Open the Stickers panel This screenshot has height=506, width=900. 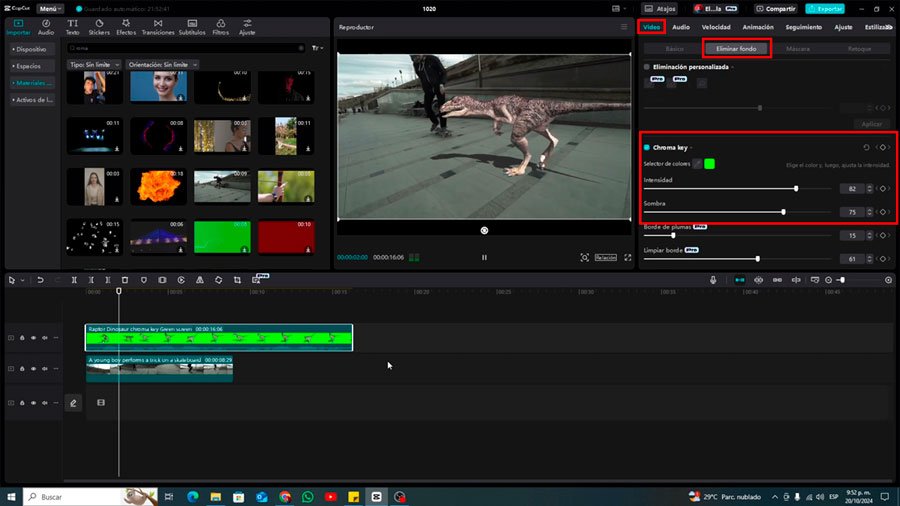[x=99, y=27]
